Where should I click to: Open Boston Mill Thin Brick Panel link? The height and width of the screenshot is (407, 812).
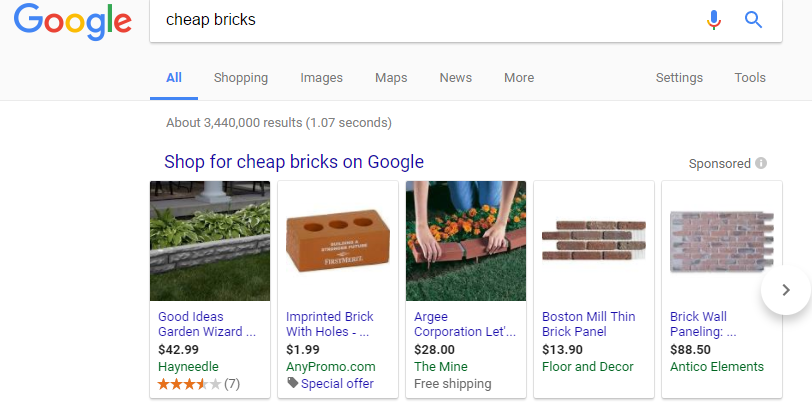(x=588, y=324)
